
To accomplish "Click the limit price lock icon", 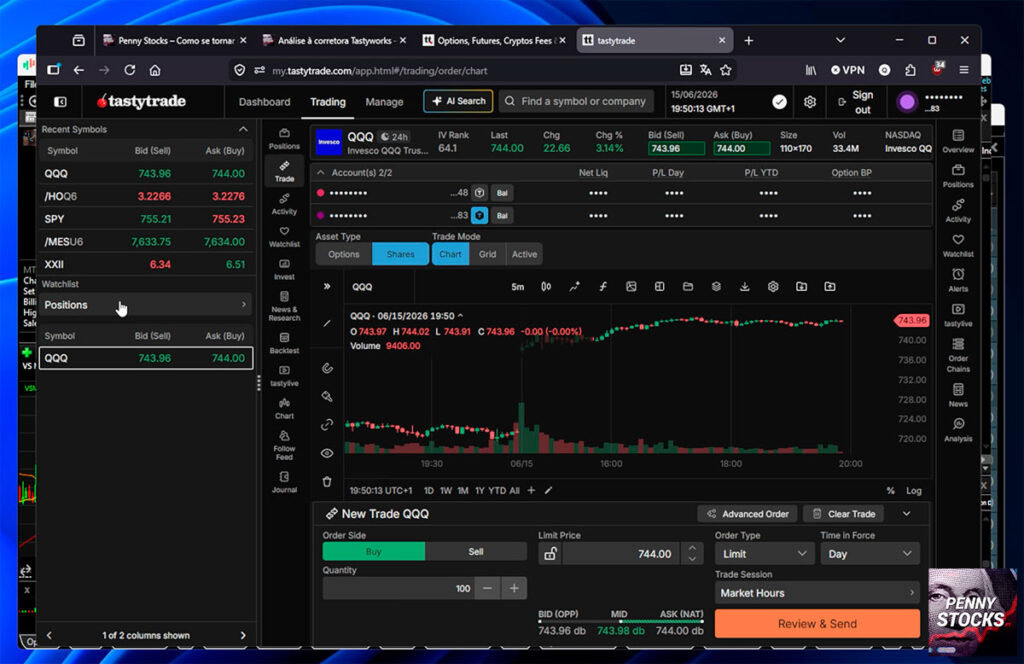I will point(551,554).
